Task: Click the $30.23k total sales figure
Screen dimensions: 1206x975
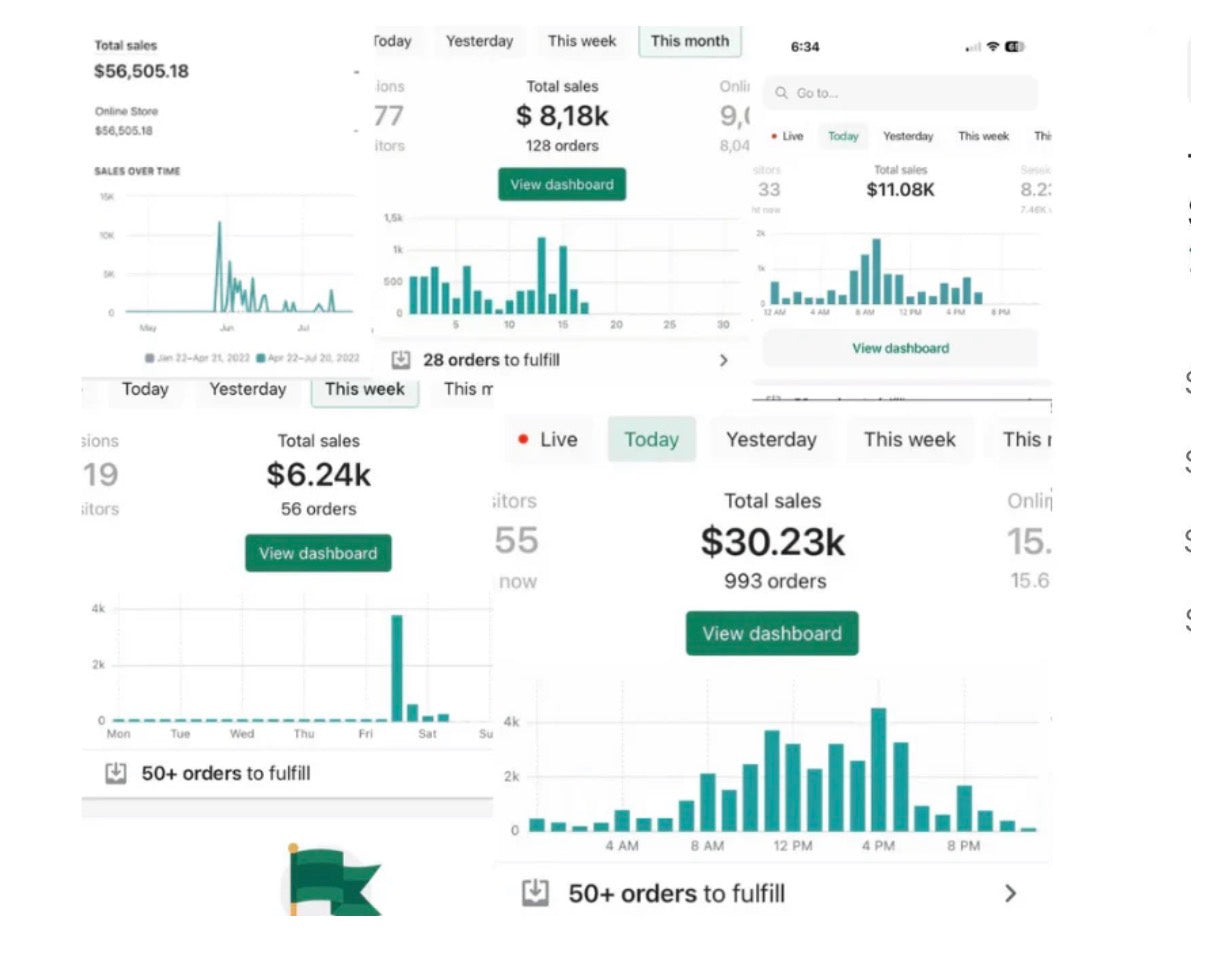Action: [x=772, y=542]
